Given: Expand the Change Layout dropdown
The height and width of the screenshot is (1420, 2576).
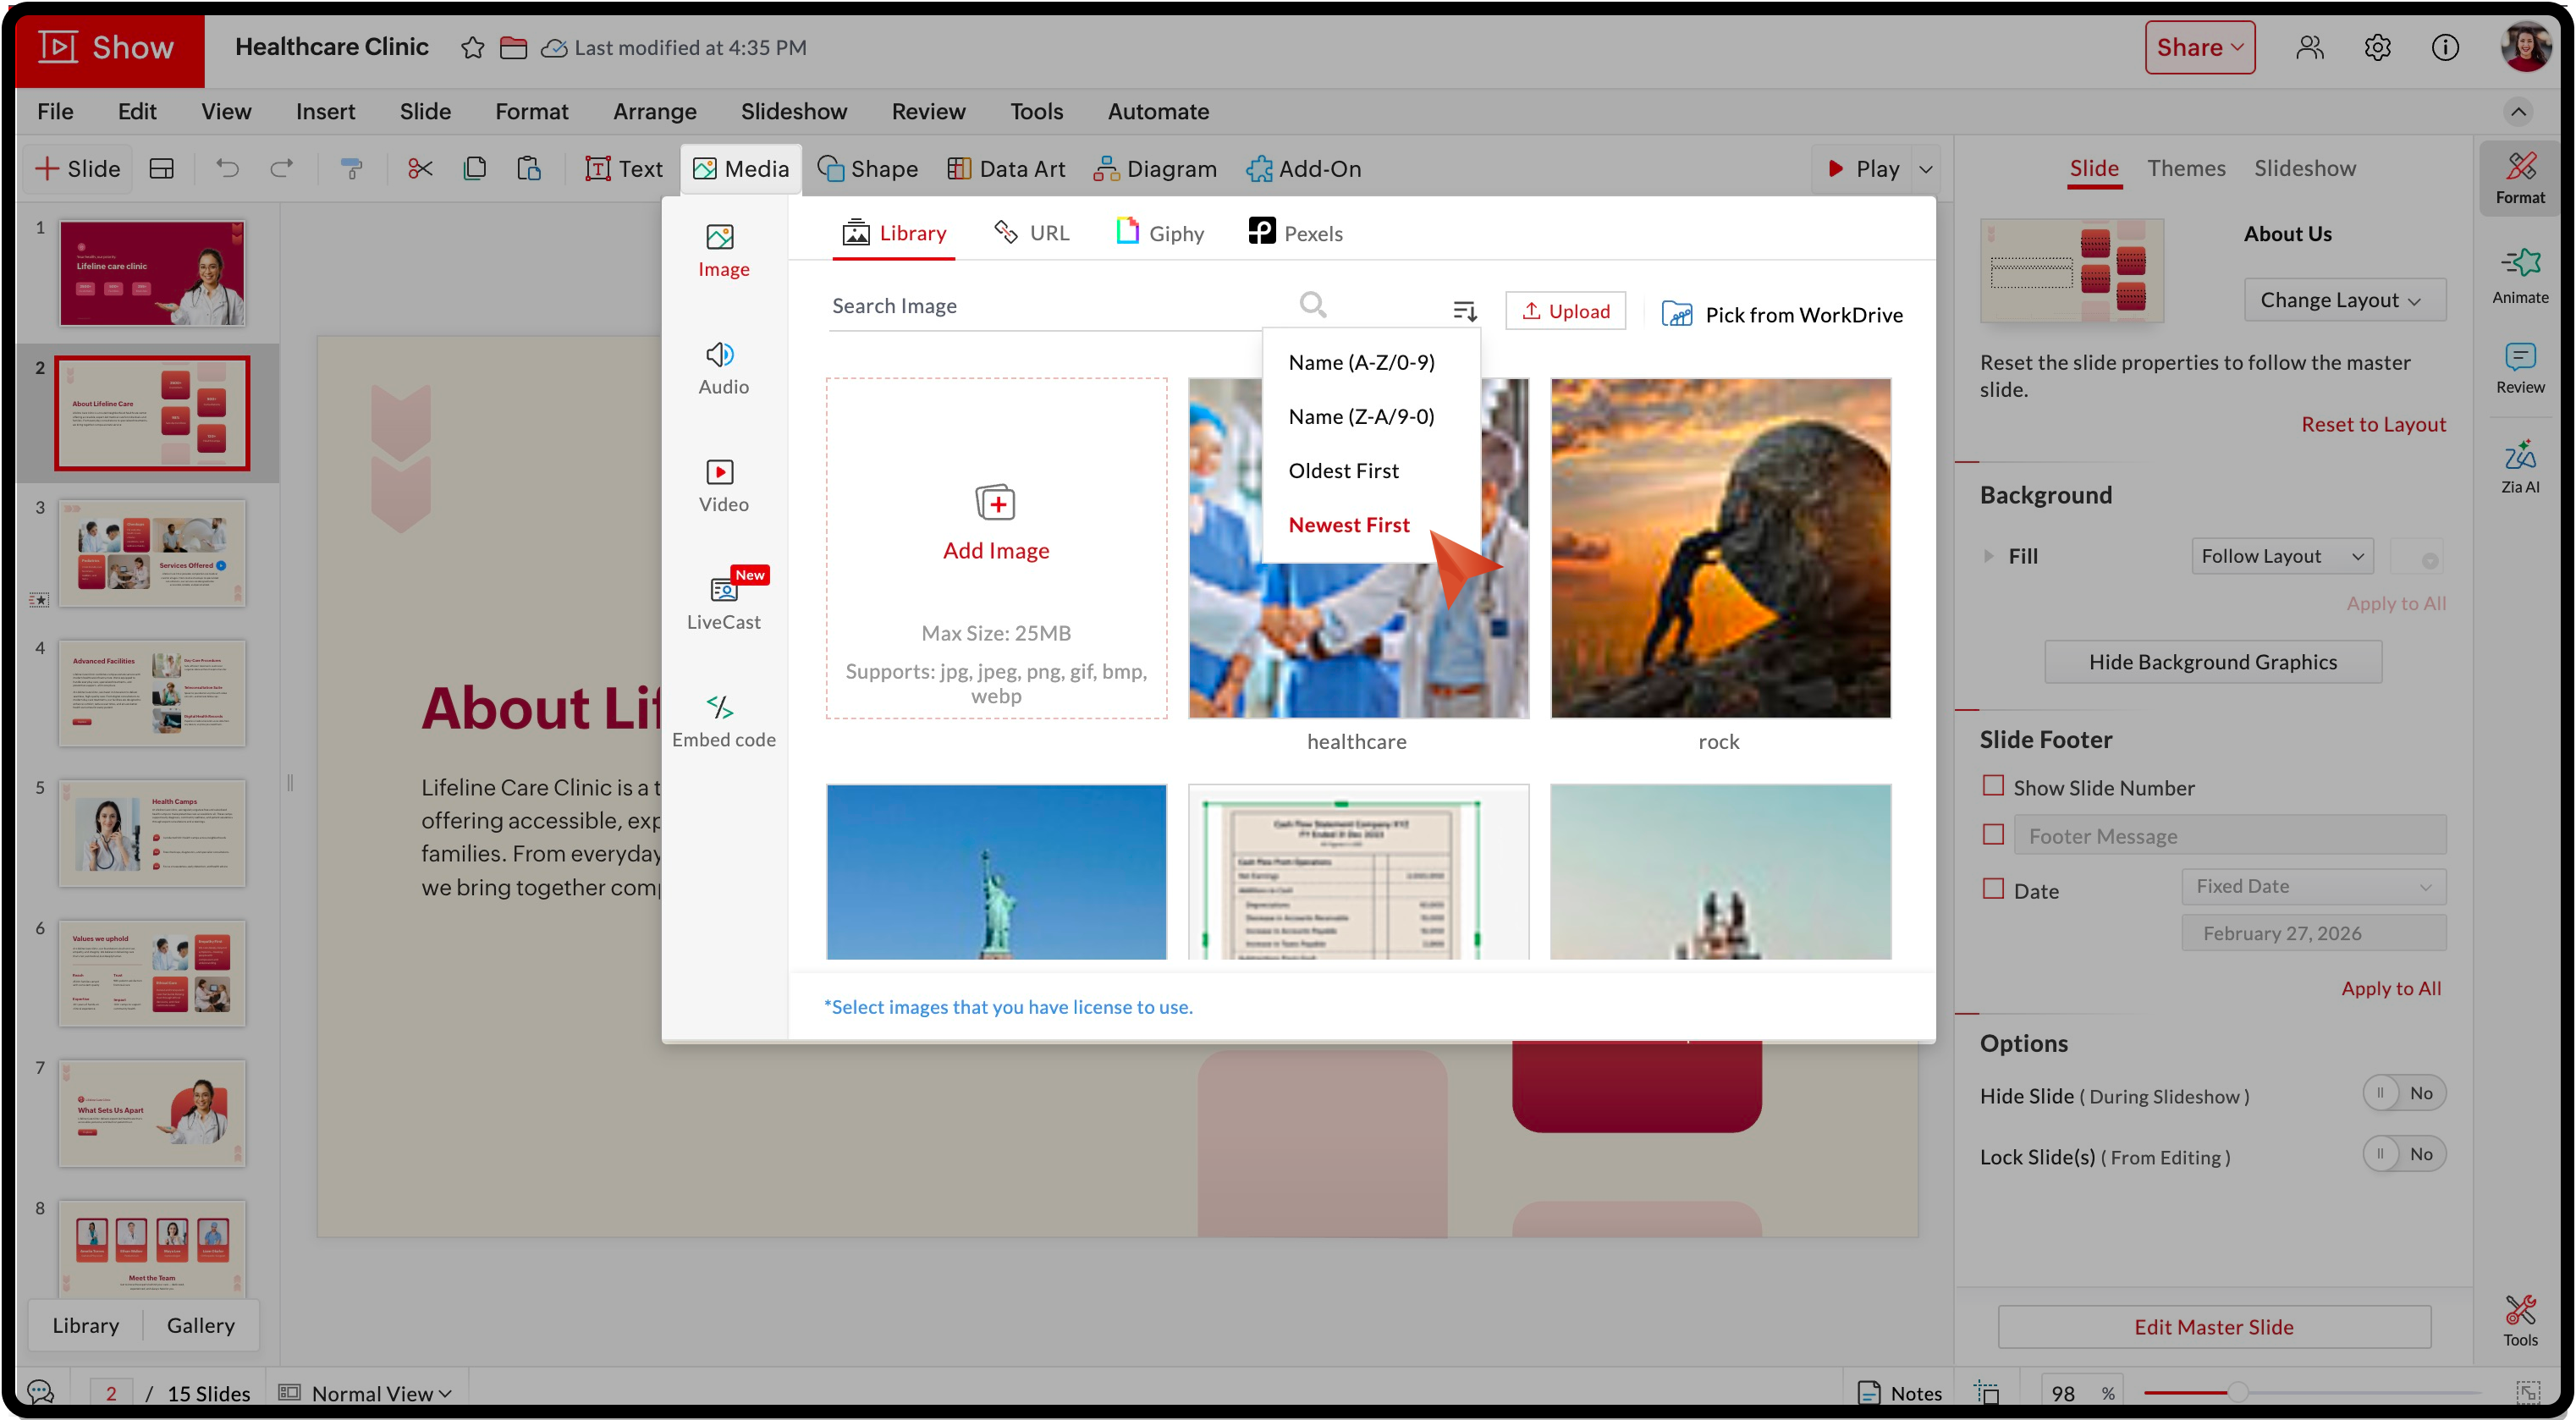Looking at the screenshot, I should pyautogui.click(x=2343, y=300).
